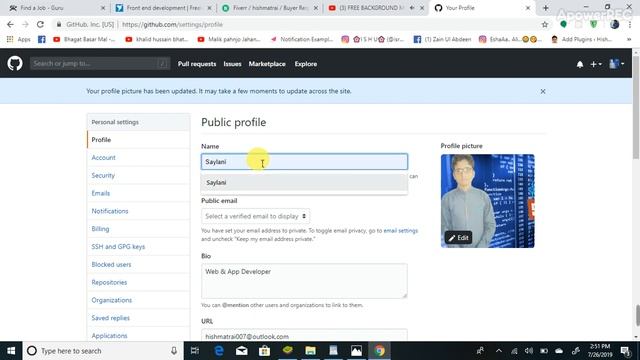Open Add Plugins bookmark

point(582,39)
